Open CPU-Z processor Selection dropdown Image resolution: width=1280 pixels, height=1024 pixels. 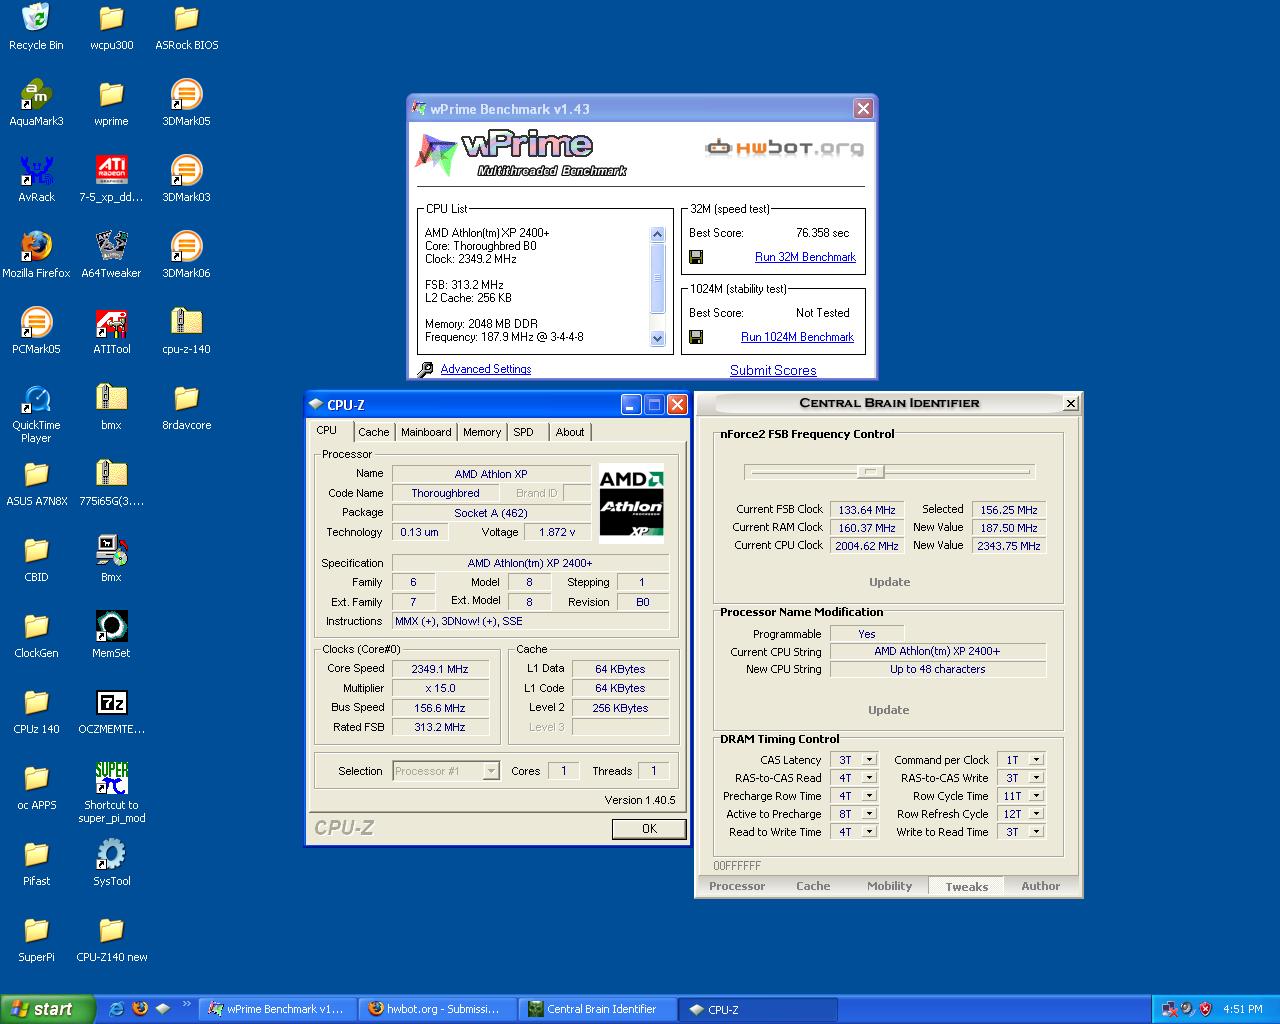coord(445,771)
